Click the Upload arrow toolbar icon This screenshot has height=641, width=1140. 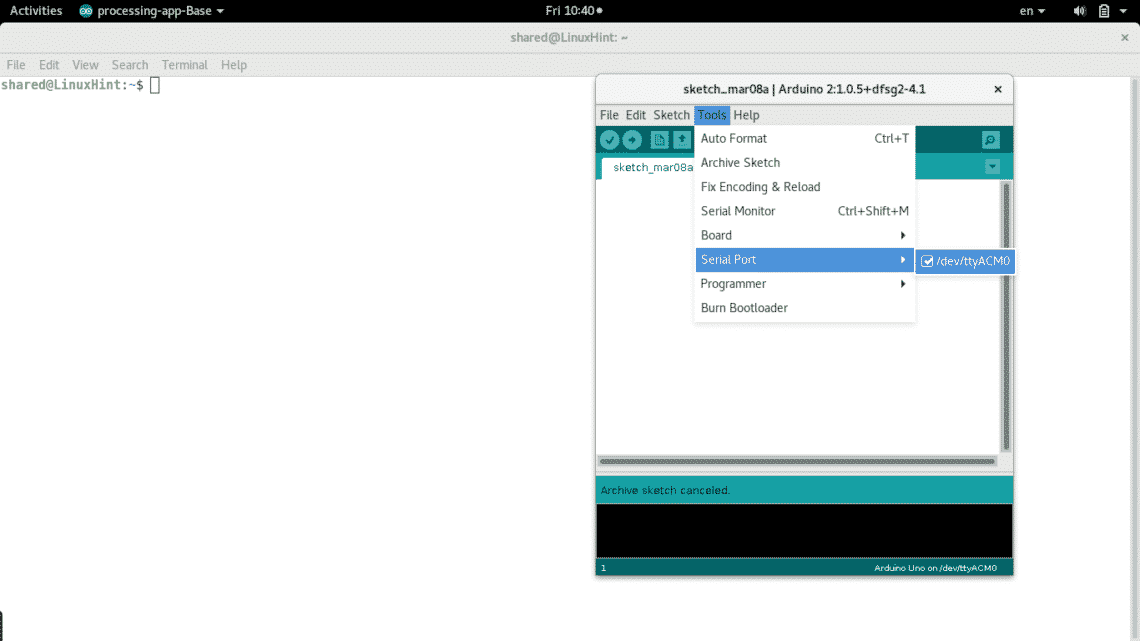click(633, 140)
